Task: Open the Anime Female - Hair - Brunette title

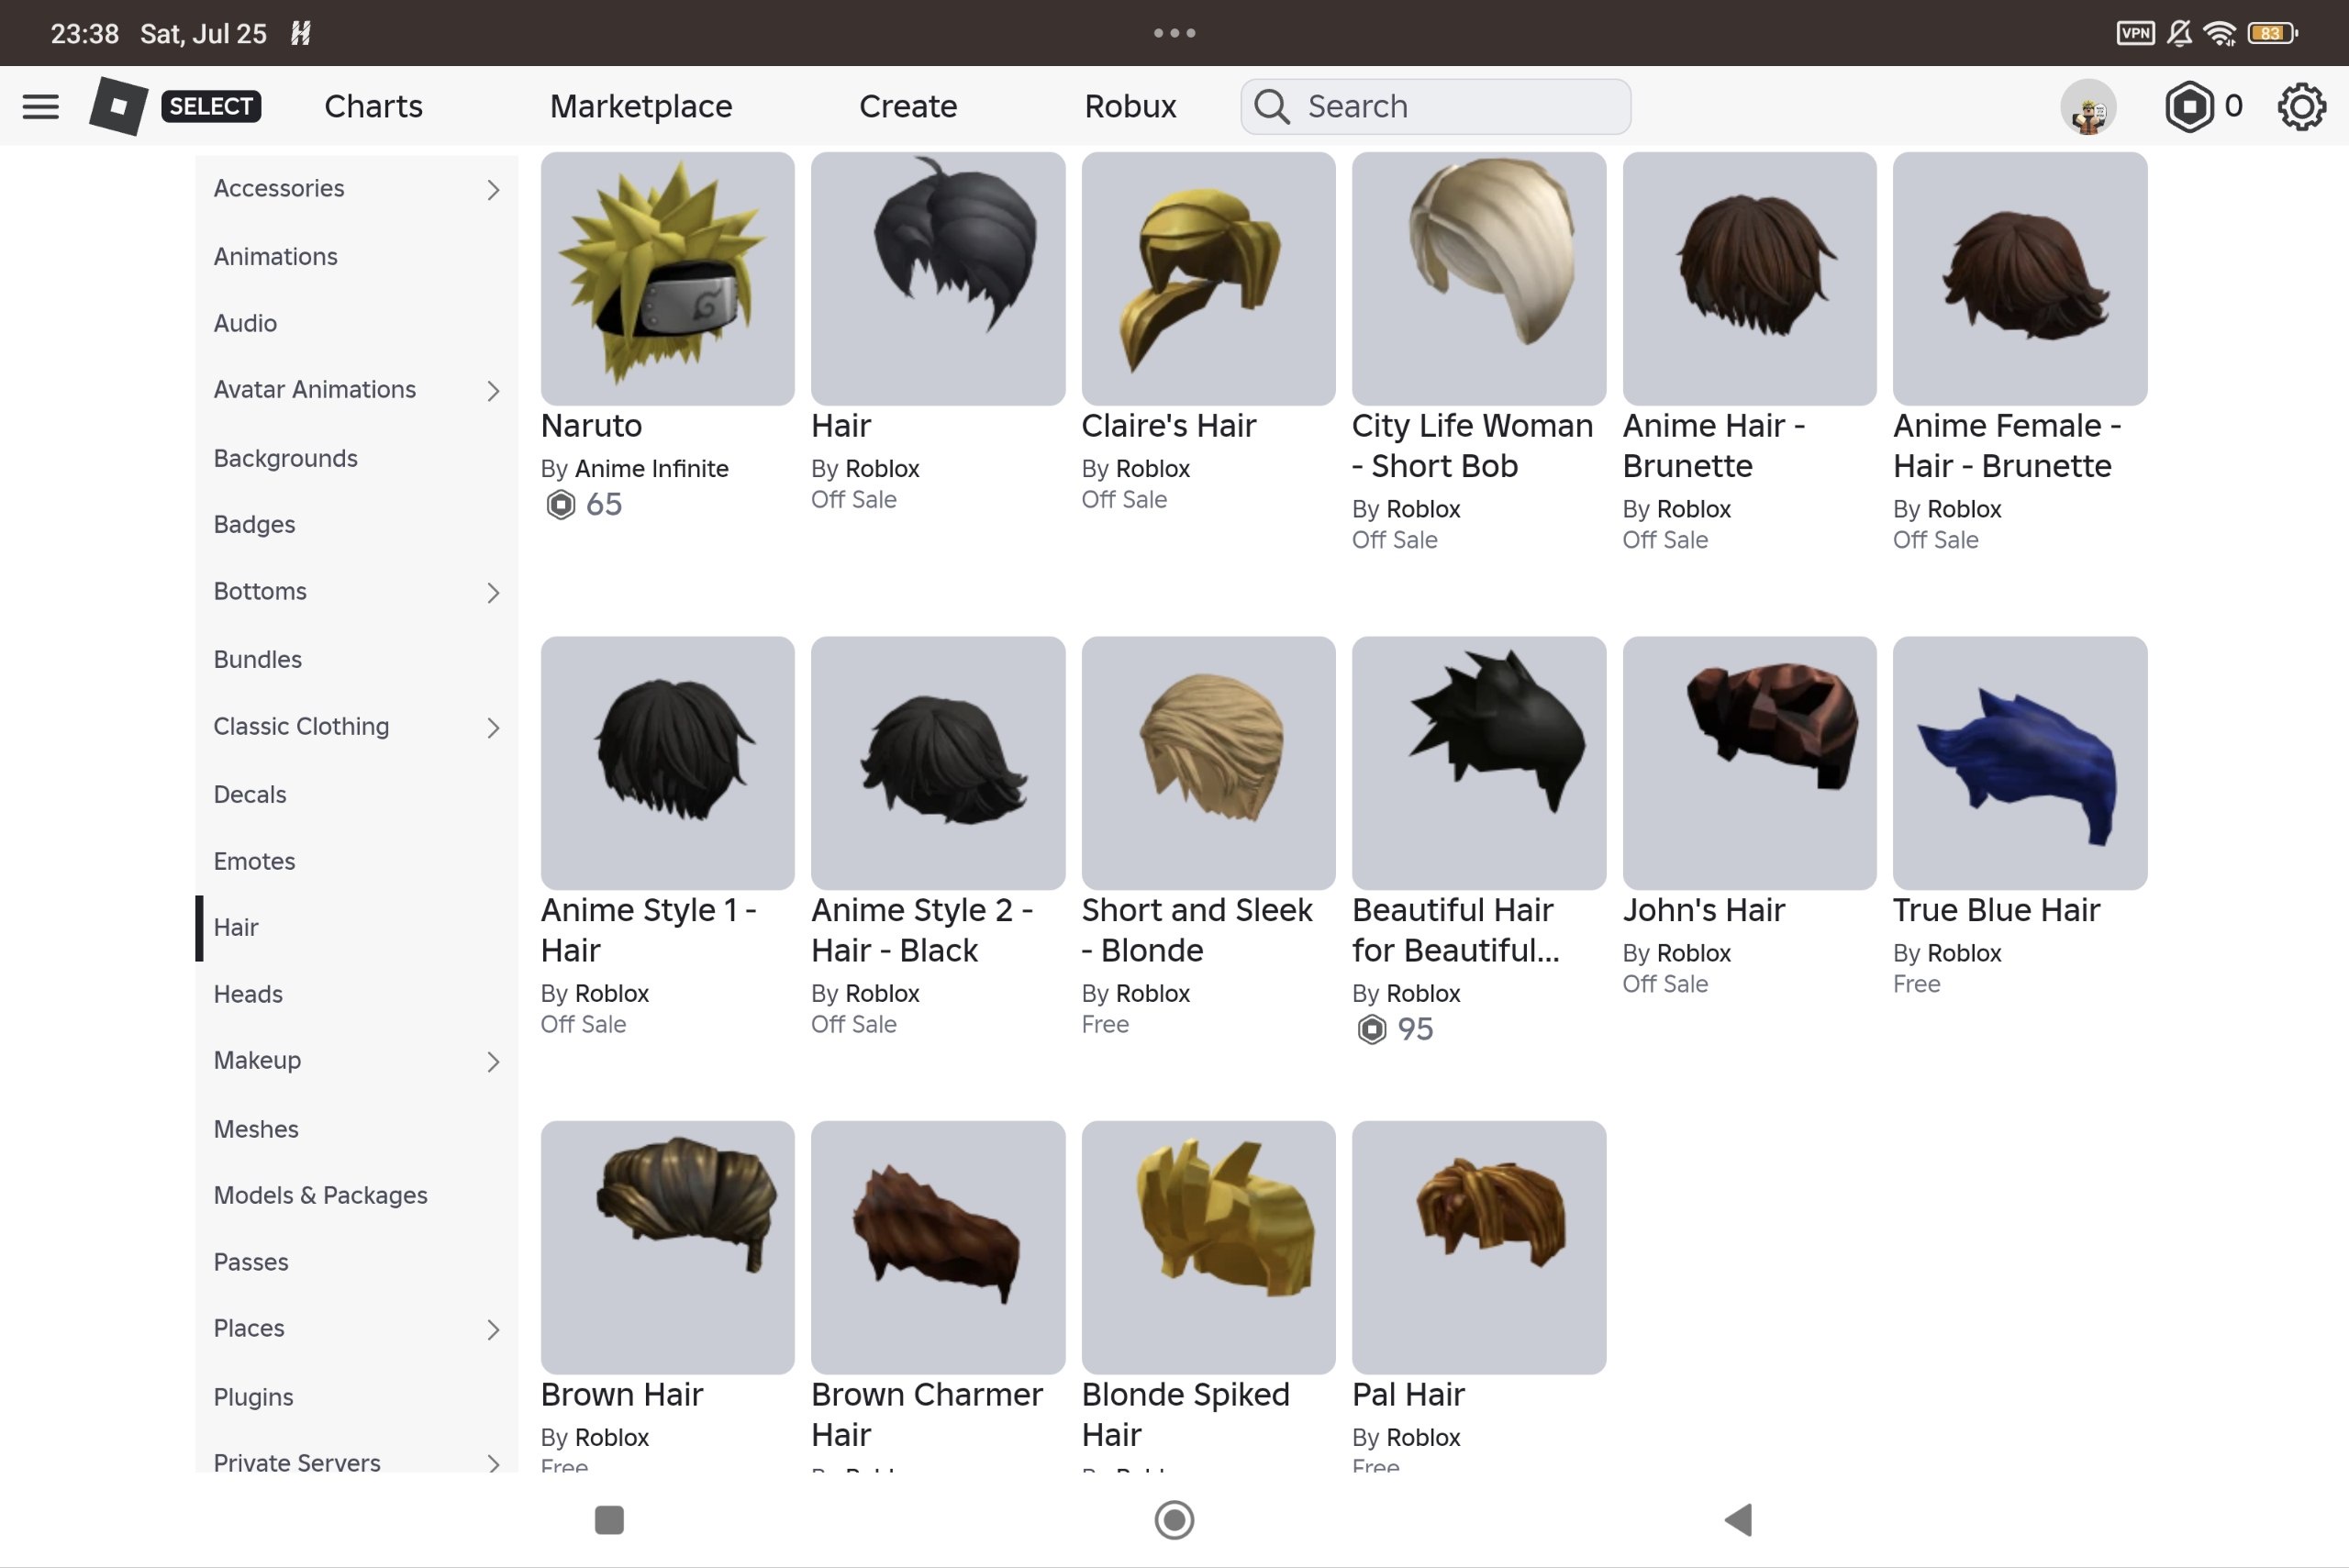Action: click(x=2006, y=445)
